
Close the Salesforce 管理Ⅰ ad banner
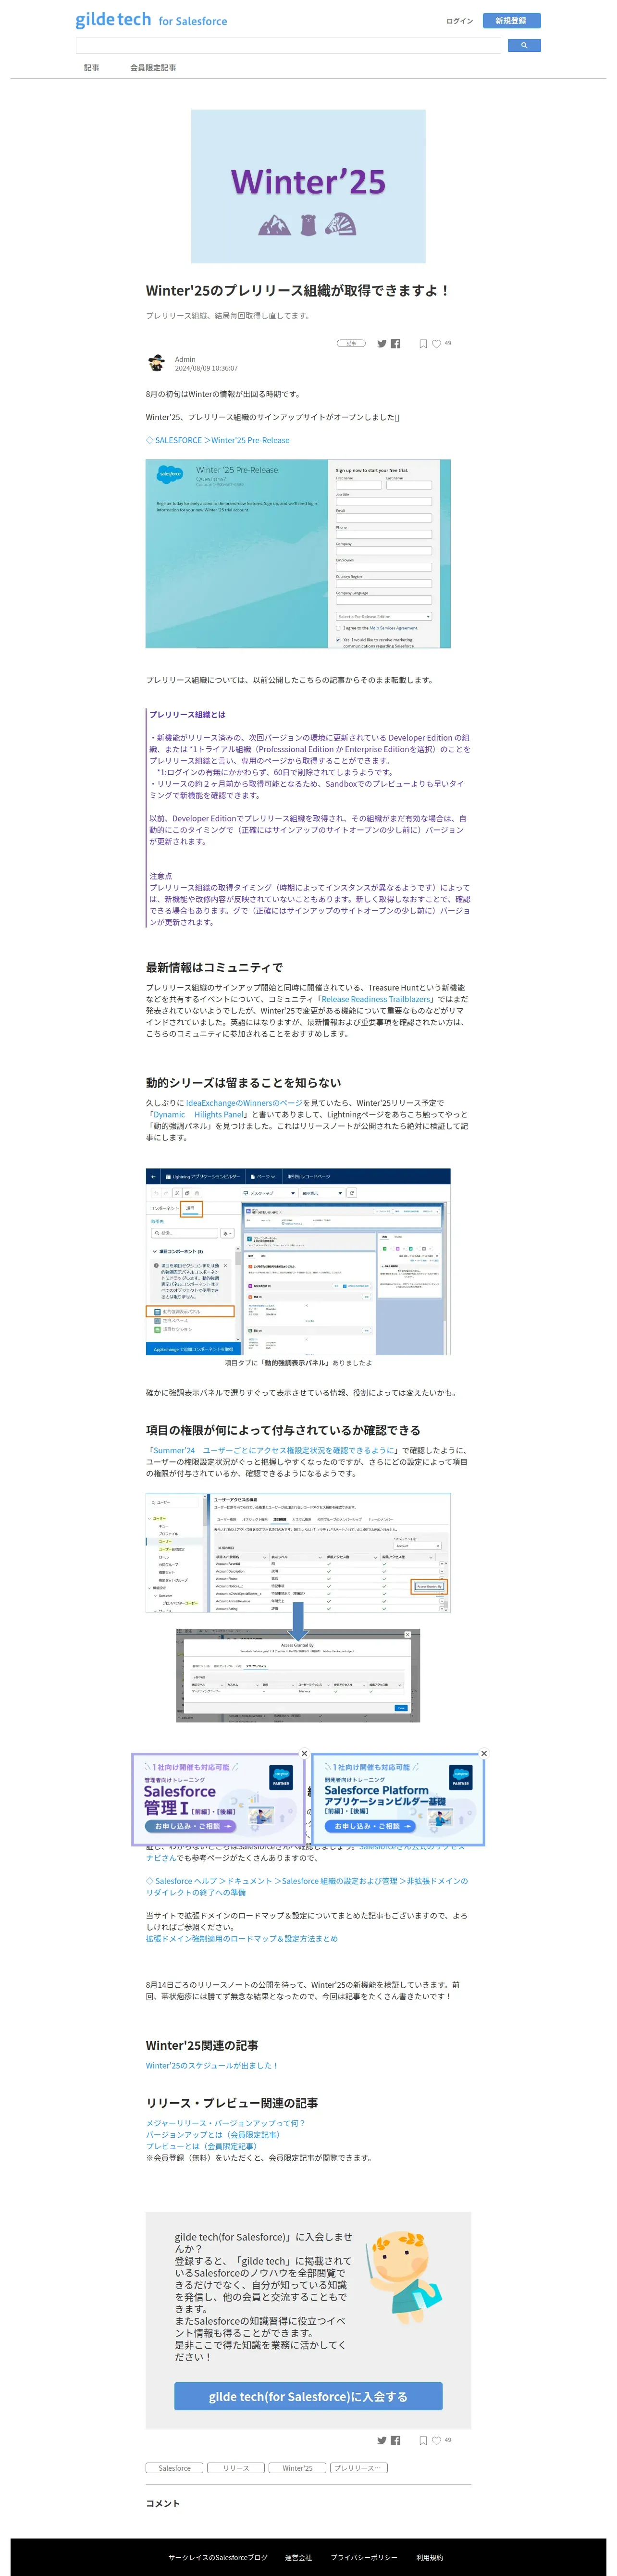(x=305, y=1753)
